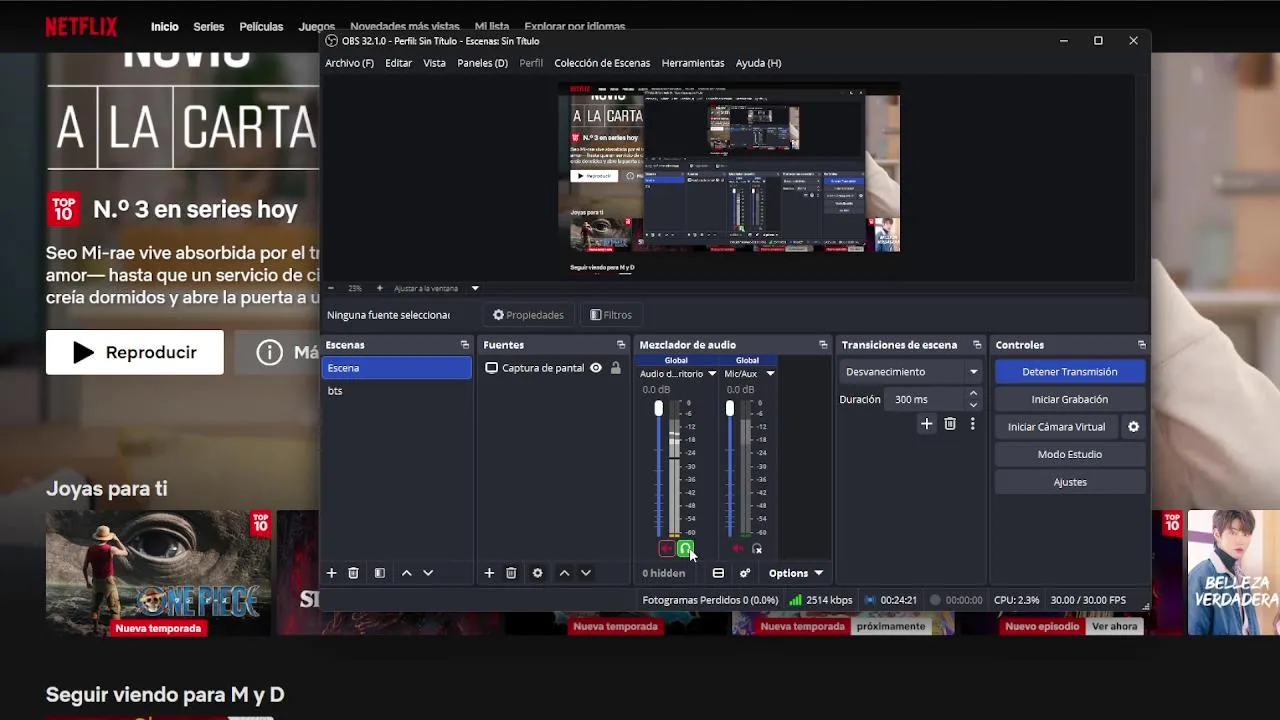Open Audio del escritorio channel dropdown arrow
Image resolution: width=1280 pixels, height=720 pixels.
[712, 374]
